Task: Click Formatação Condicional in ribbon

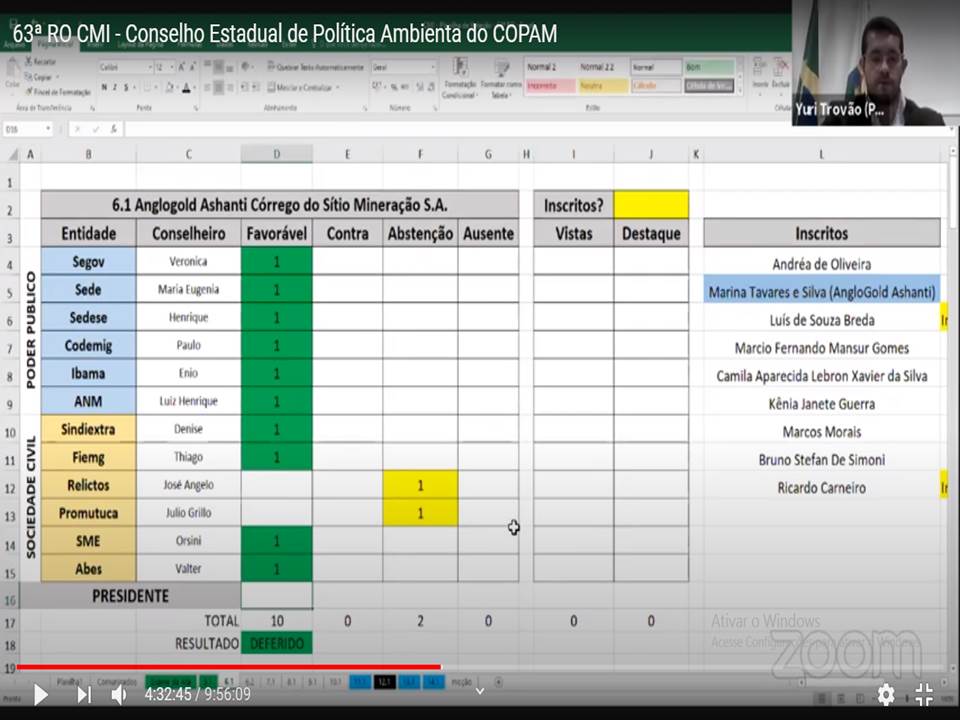Action: point(460,76)
